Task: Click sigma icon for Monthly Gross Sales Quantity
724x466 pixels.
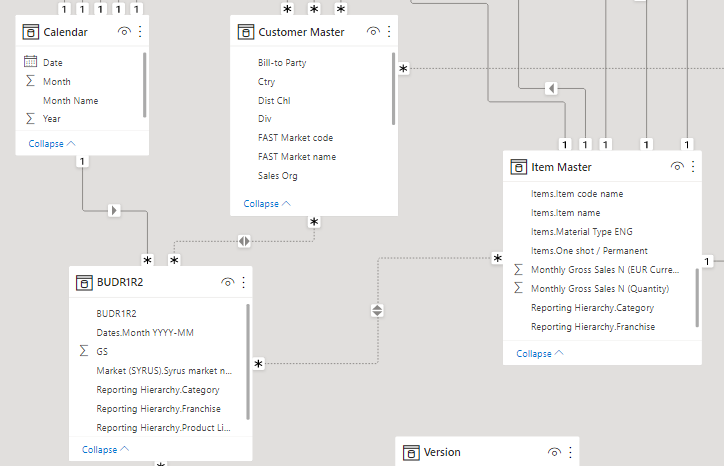Action: [519, 288]
